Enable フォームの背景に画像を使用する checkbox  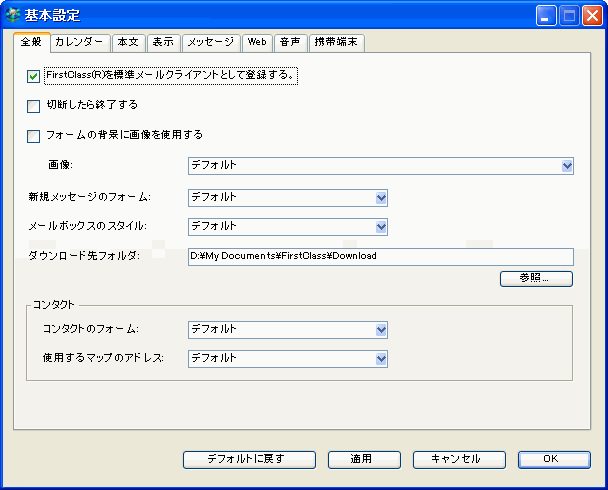coord(34,136)
